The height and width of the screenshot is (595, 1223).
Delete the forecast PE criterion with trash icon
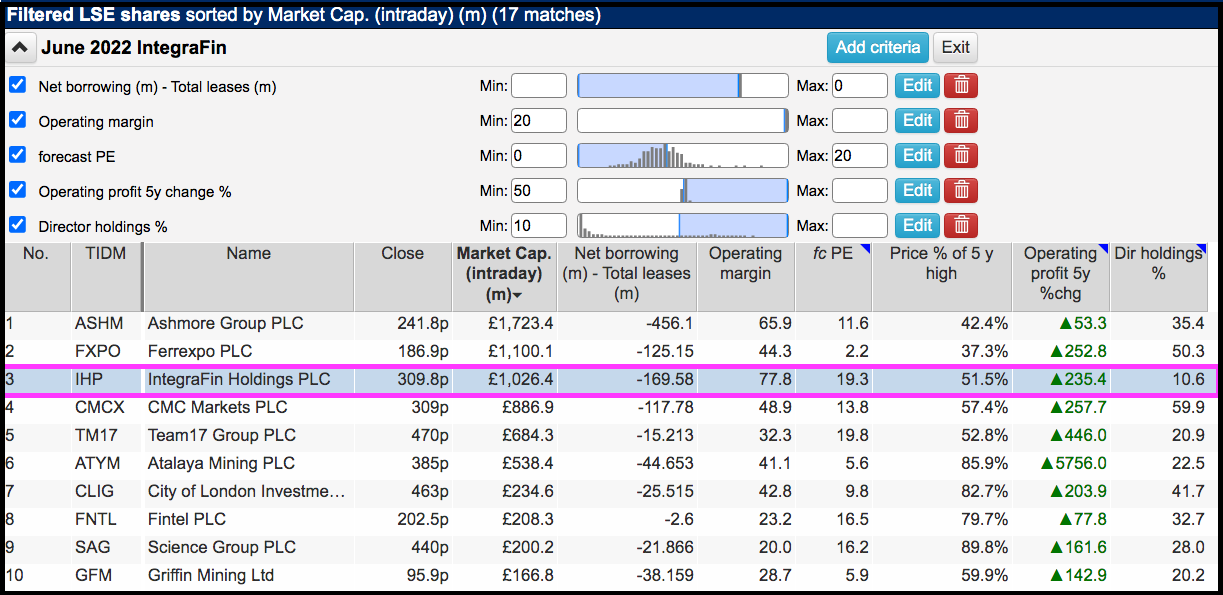(961, 155)
